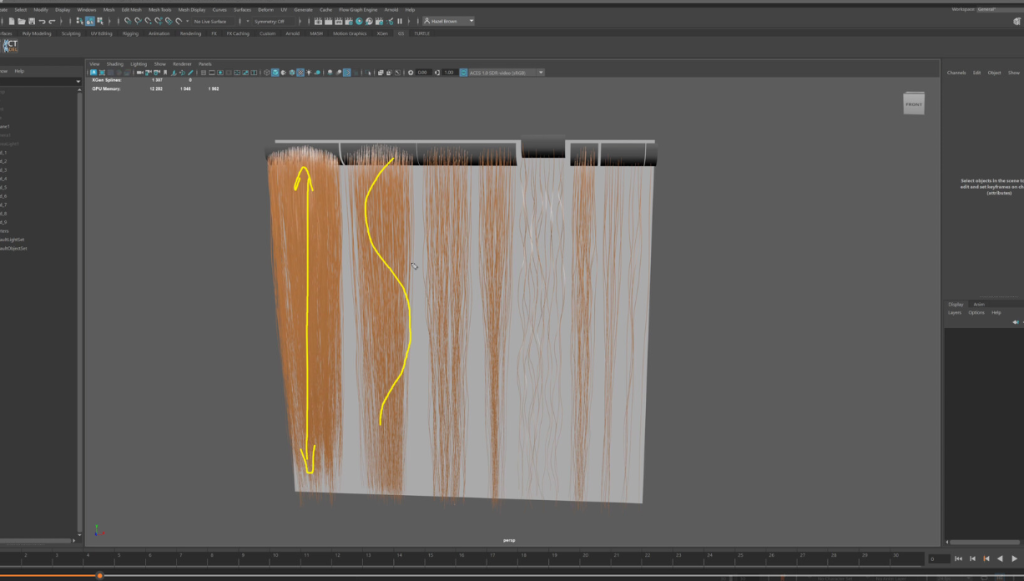Viewport: 1024px width, 581px height.
Task: Click the go to start playback button
Action: coord(958,559)
